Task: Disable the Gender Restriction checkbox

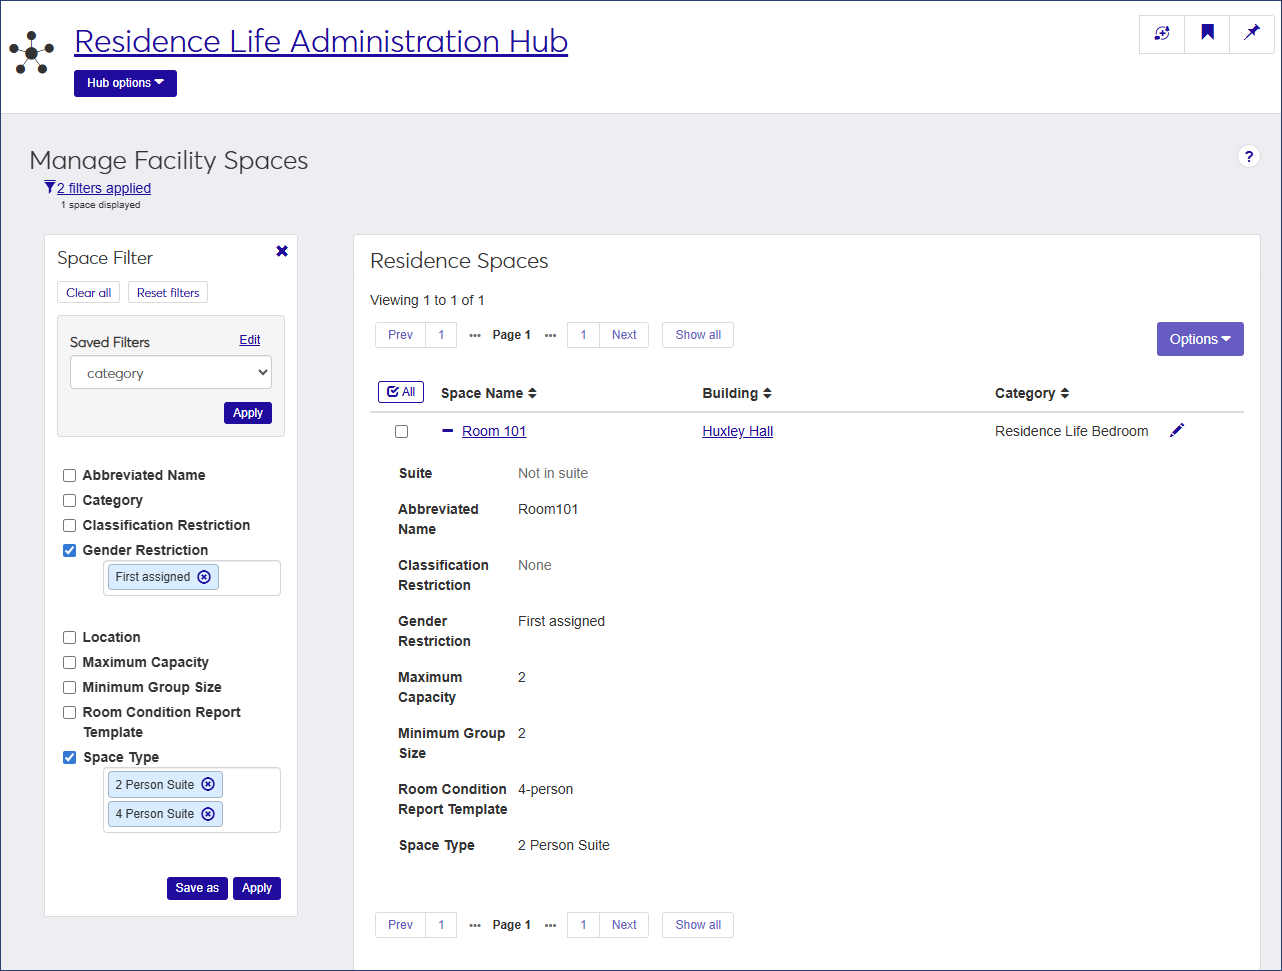Action: point(68,550)
